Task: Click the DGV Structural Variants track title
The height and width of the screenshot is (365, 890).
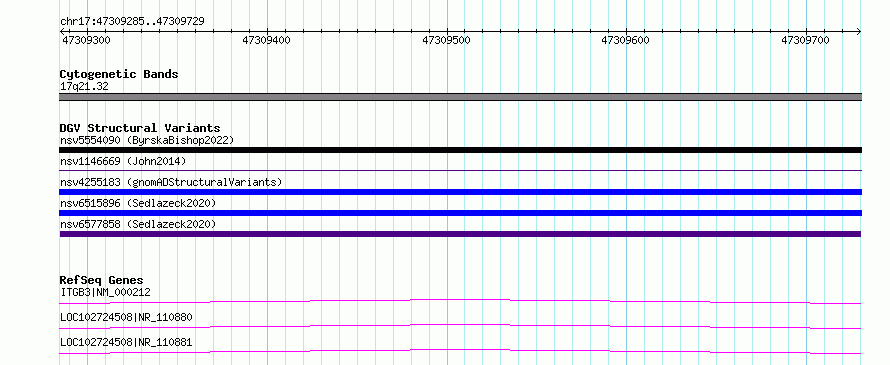Action: tap(140, 128)
